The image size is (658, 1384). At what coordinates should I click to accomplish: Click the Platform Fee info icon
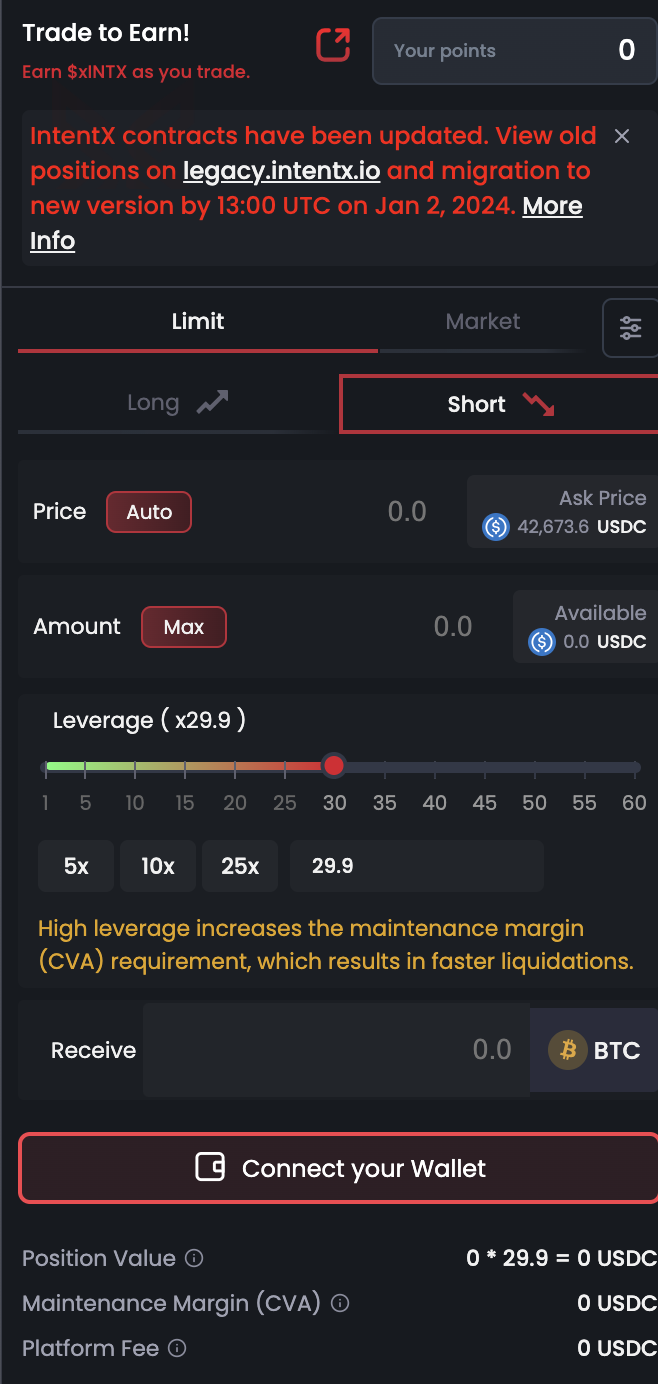(x=177, y=1348)
